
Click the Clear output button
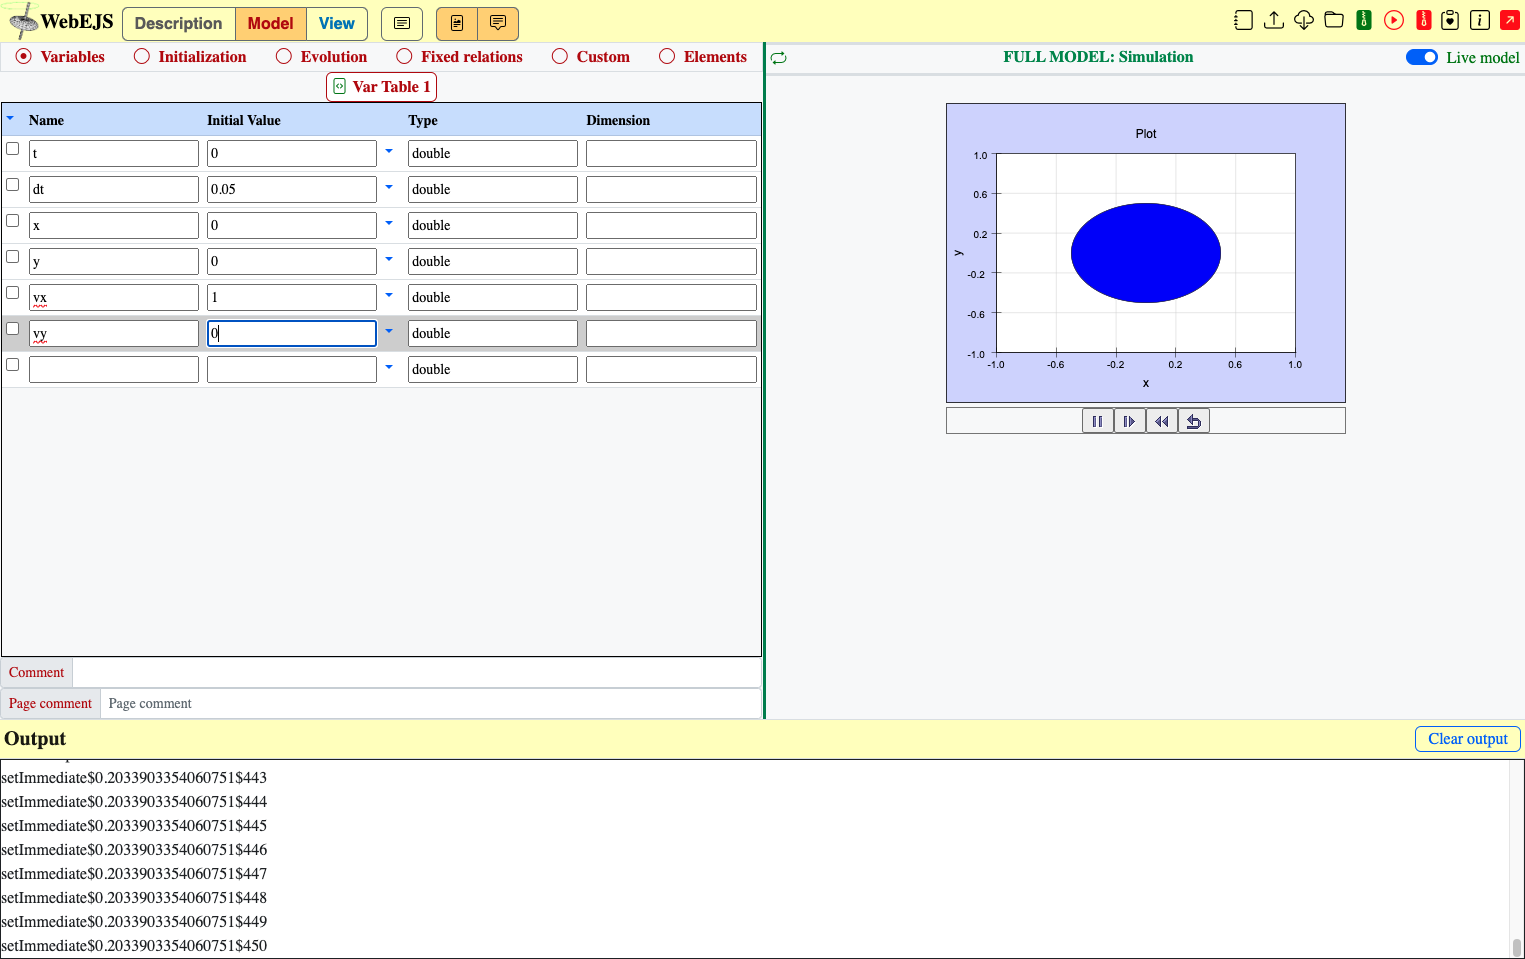(x=1468, y=739)
